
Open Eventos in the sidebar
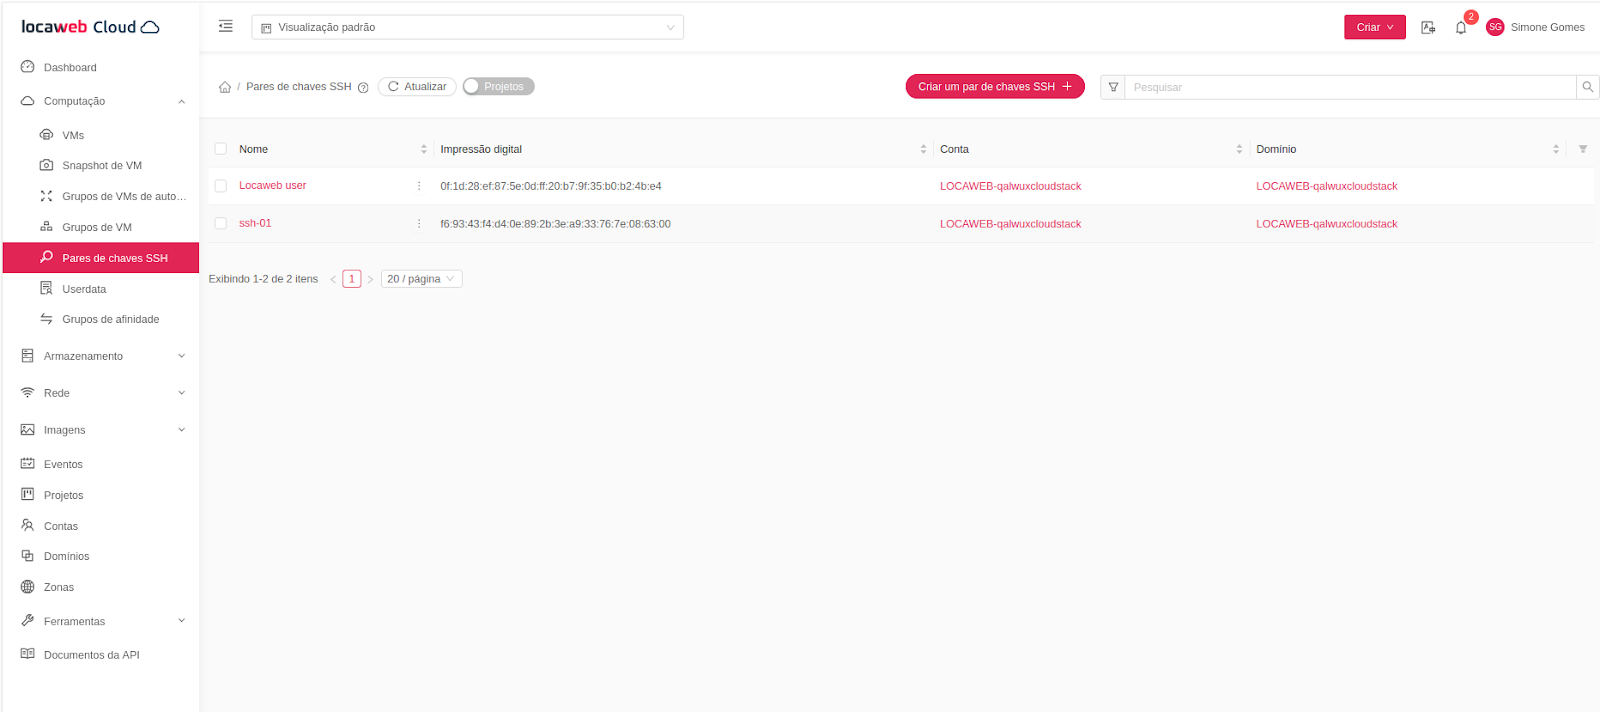click(101, 464)
